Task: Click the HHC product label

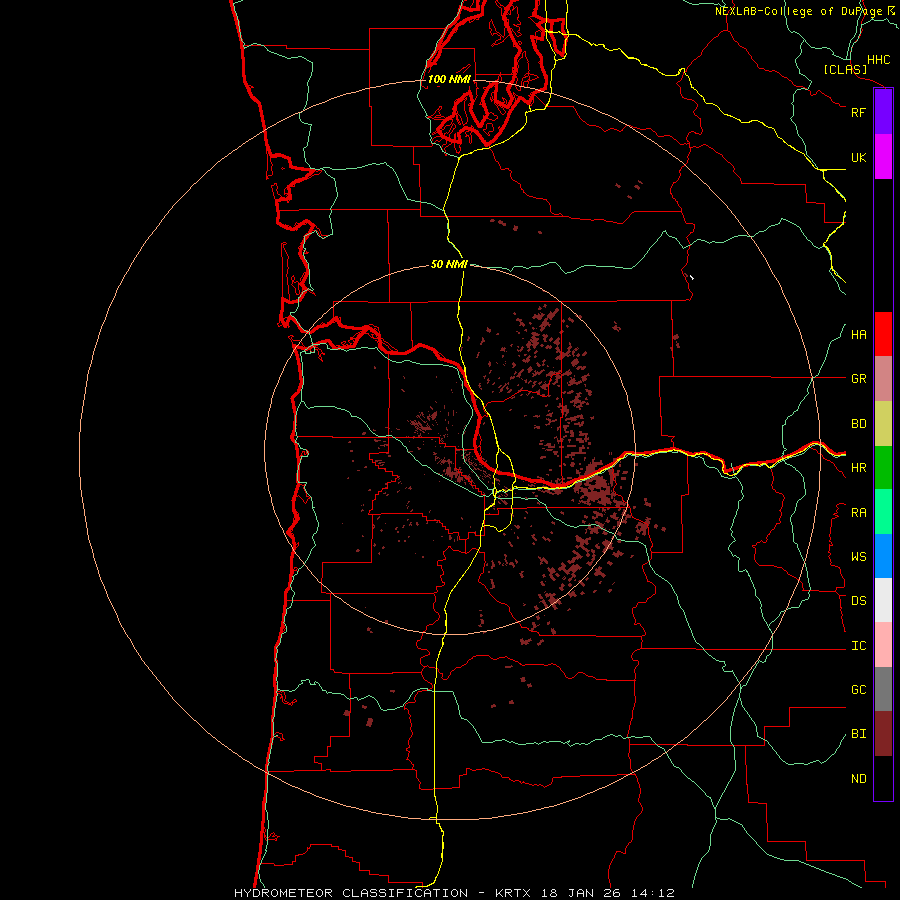Action: tap(878, 60)
